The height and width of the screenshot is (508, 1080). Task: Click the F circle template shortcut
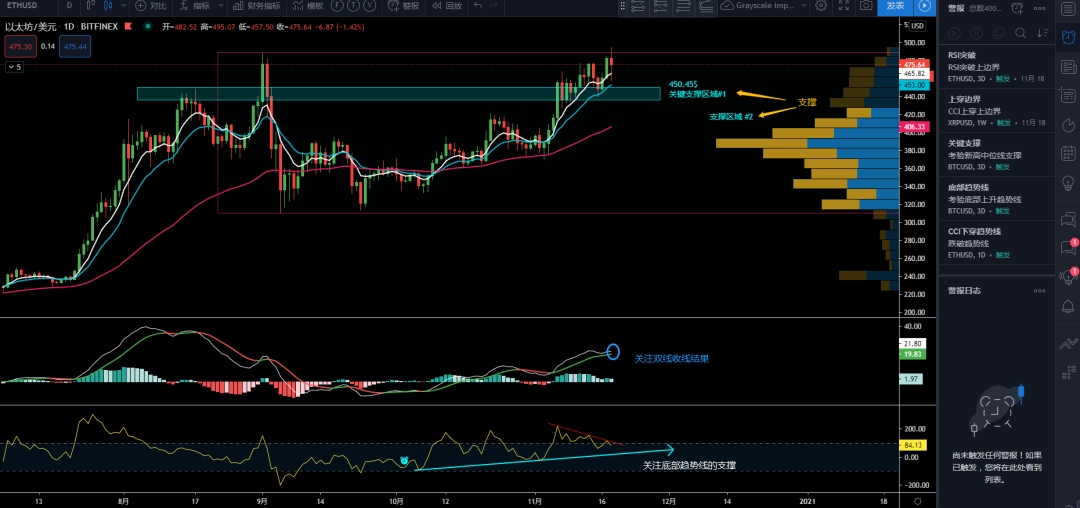point(338,6)
